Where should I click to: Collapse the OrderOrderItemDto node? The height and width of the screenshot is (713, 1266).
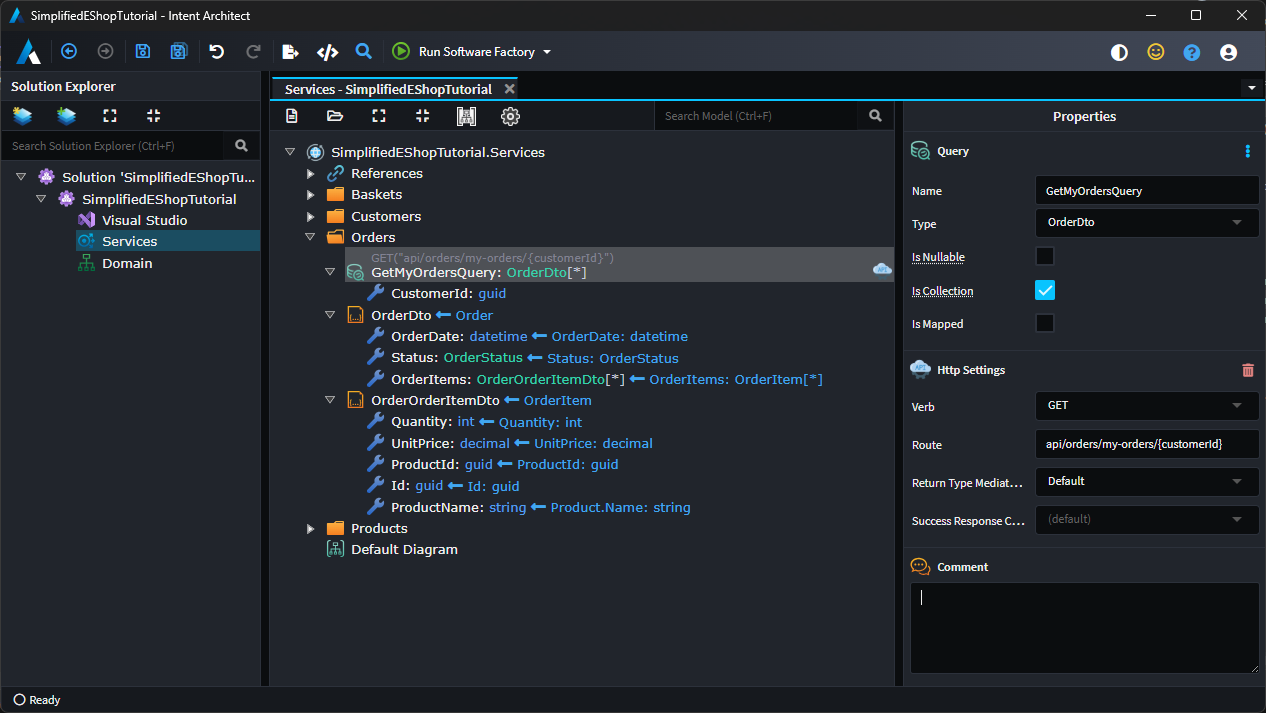point(330,400)
